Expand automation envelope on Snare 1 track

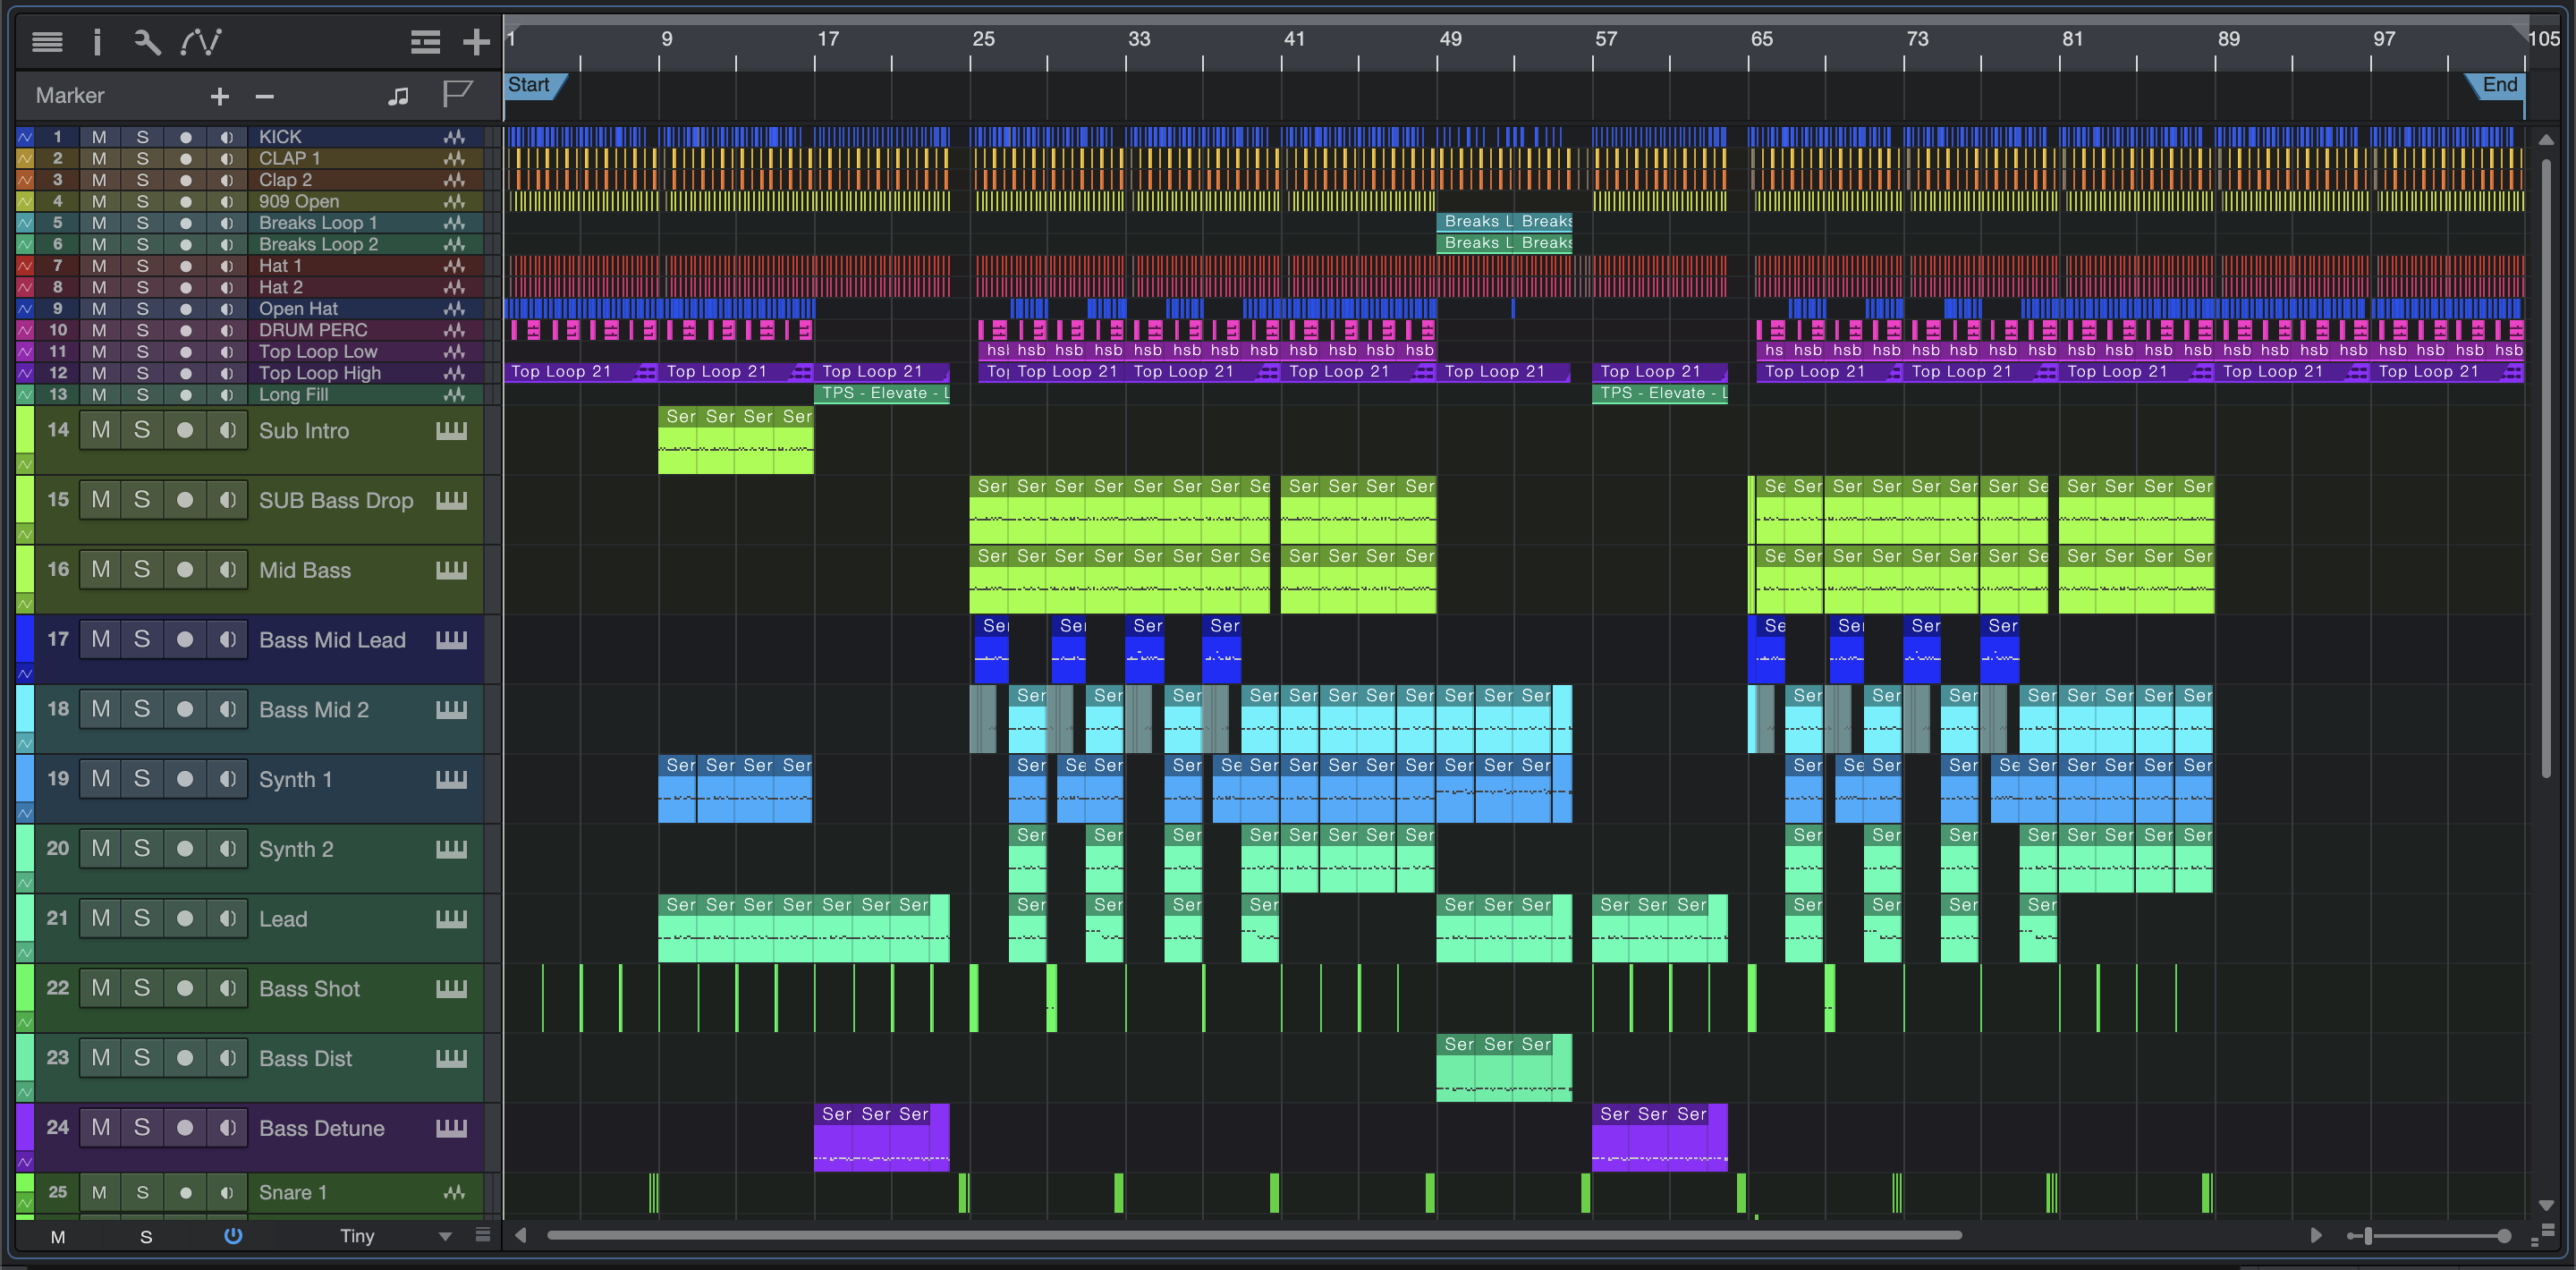point(25,1203)
